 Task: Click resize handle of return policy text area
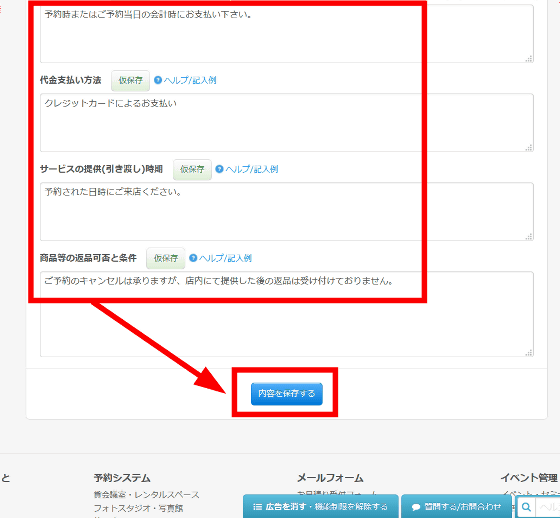pyautogui.click(x=529, y=353)
